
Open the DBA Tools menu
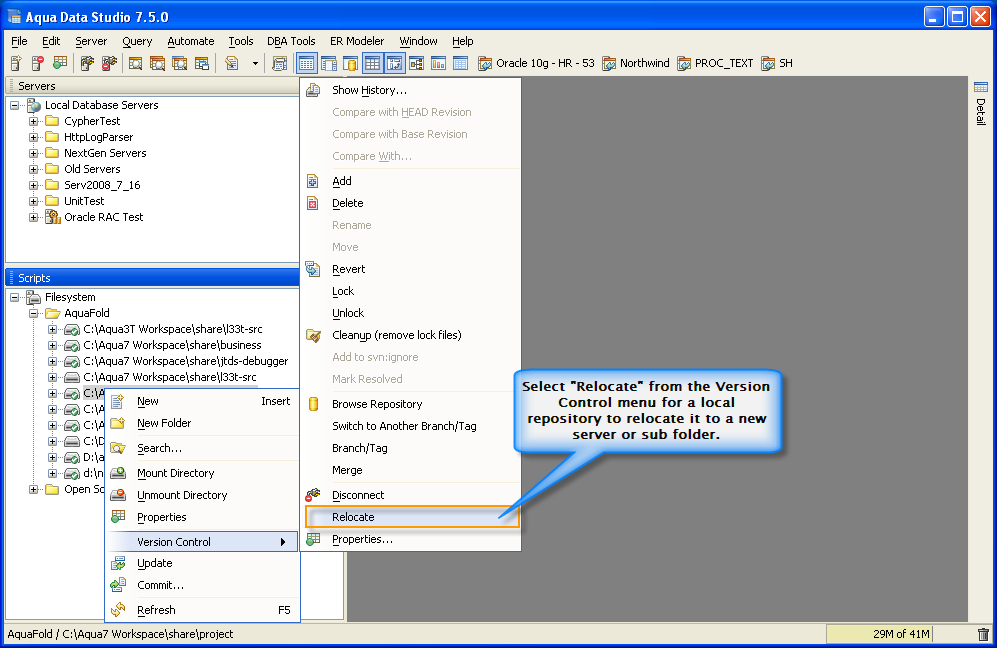291,41
